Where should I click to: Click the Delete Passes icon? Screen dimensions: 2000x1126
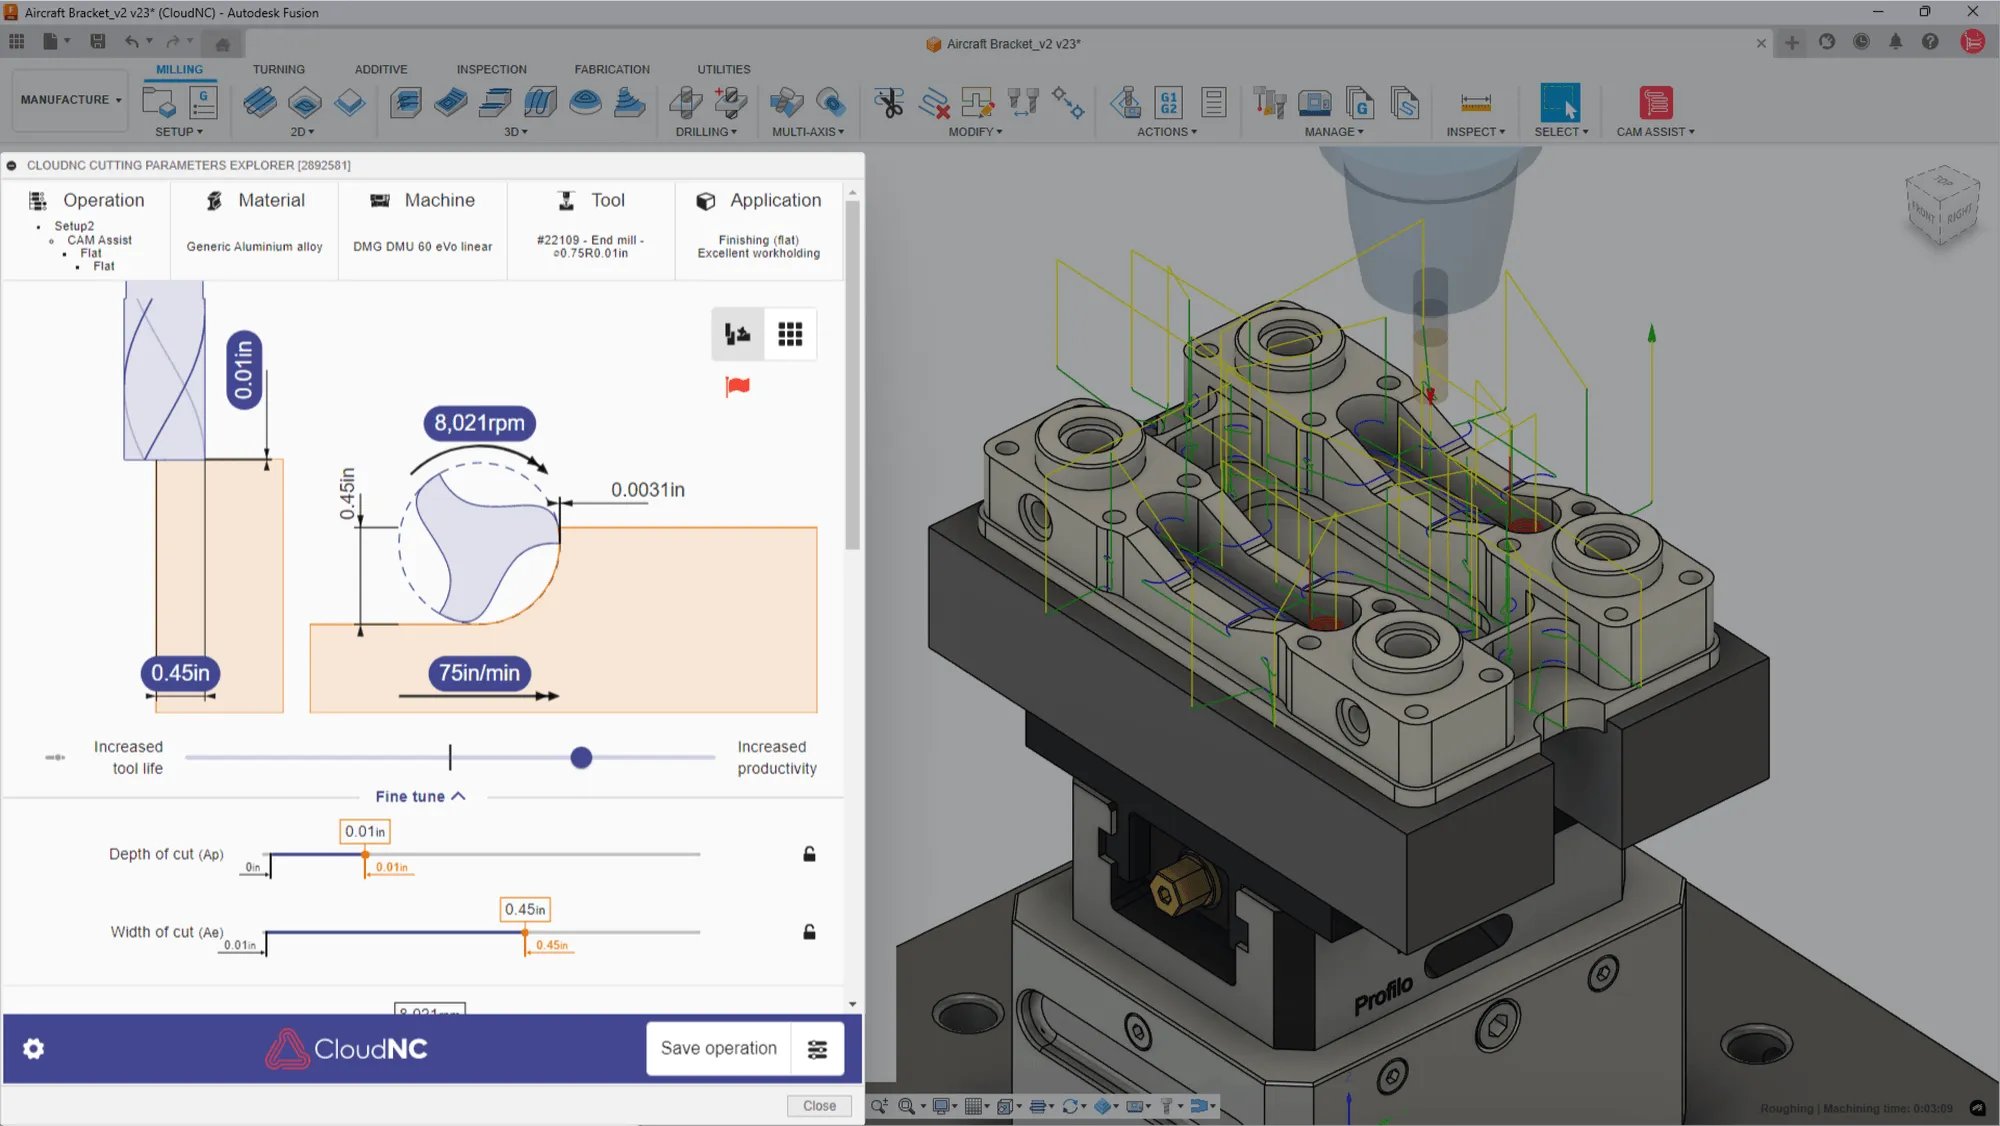tap(934, 102)
